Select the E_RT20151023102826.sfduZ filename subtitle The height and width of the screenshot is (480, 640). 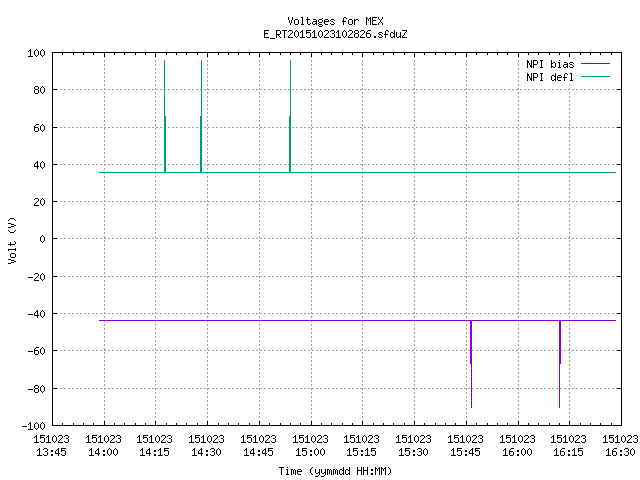[335, 34]
